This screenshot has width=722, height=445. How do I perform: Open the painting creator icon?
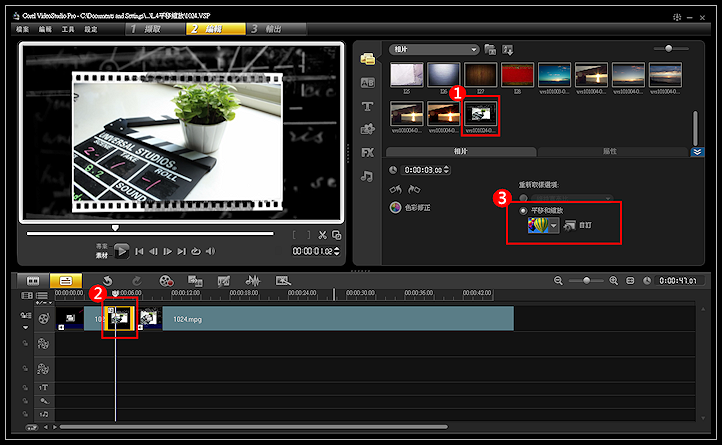(224, 281)
